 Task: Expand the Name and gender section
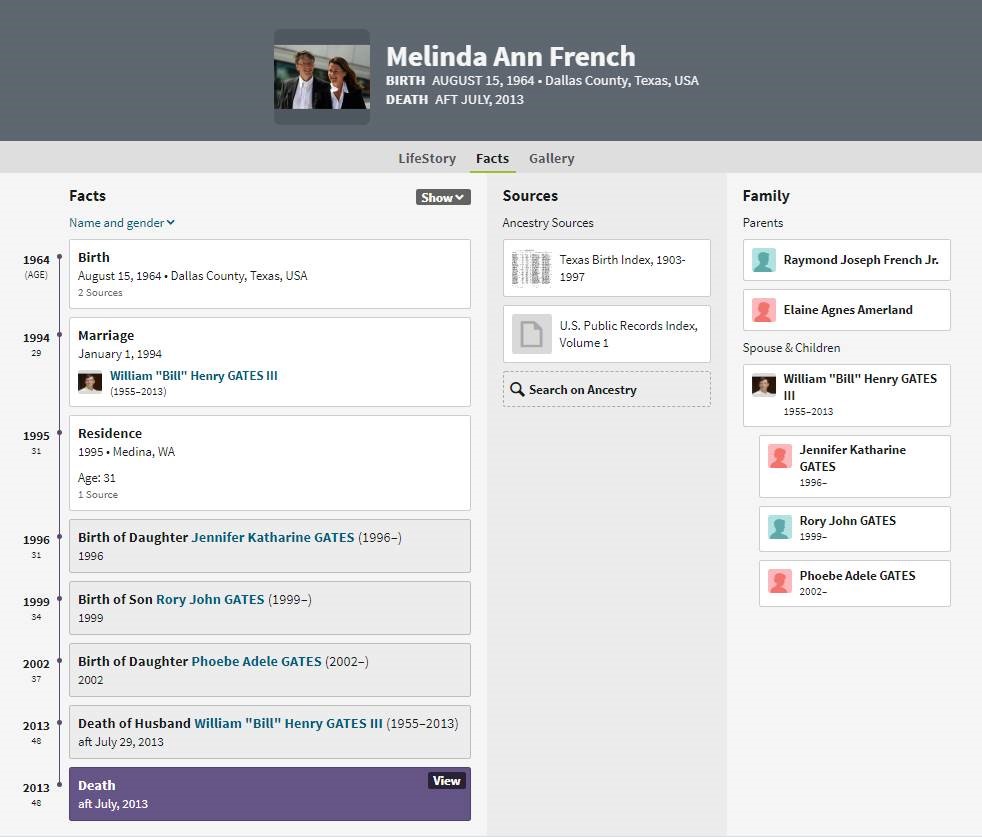pos(121,223)
